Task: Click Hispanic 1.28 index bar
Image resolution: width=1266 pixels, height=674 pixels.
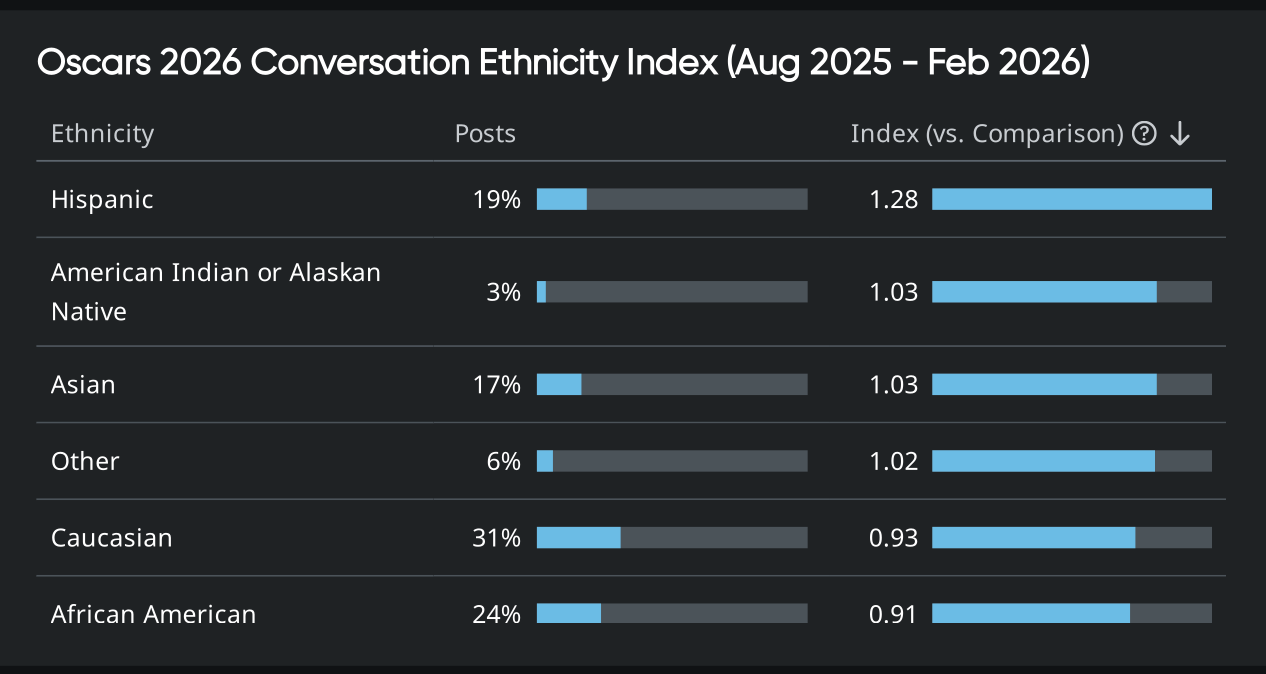Action: point(1071,199)
